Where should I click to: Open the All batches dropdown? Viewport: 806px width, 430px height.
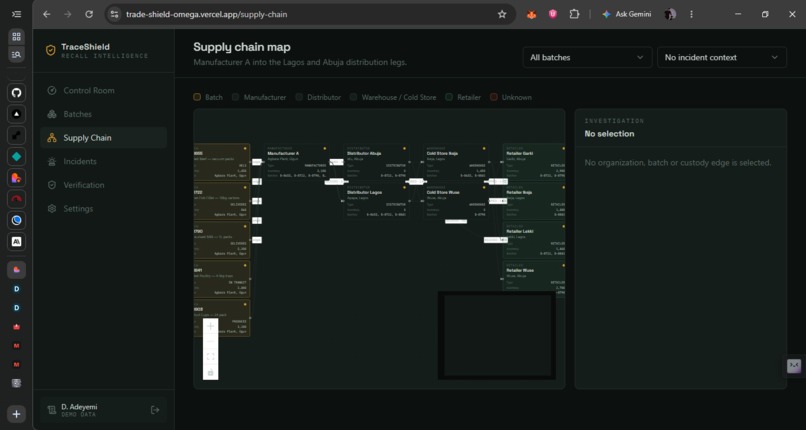click(587, 58)
